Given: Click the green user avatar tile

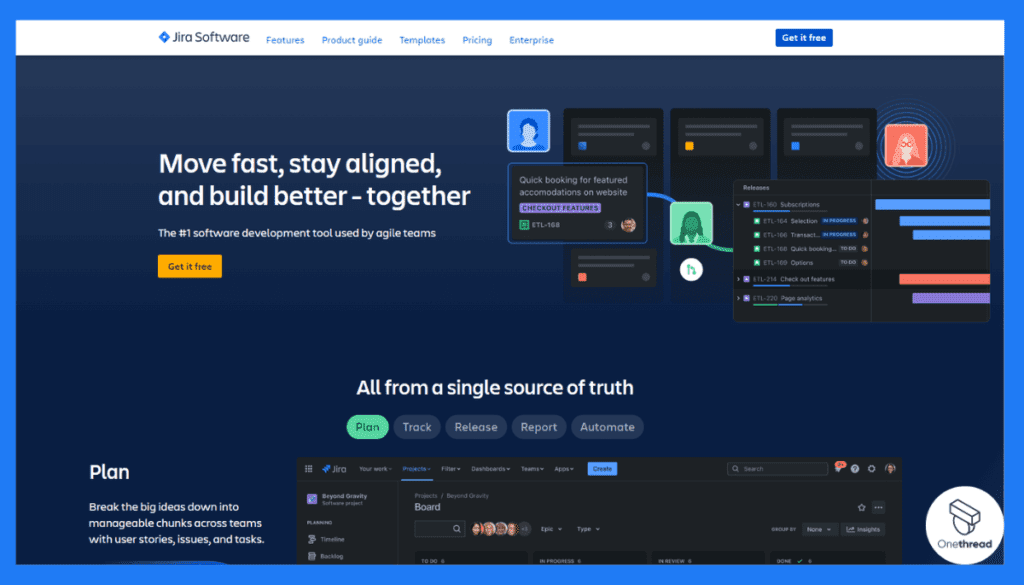Looking at the screenshot, I should [x=691, y=223].
